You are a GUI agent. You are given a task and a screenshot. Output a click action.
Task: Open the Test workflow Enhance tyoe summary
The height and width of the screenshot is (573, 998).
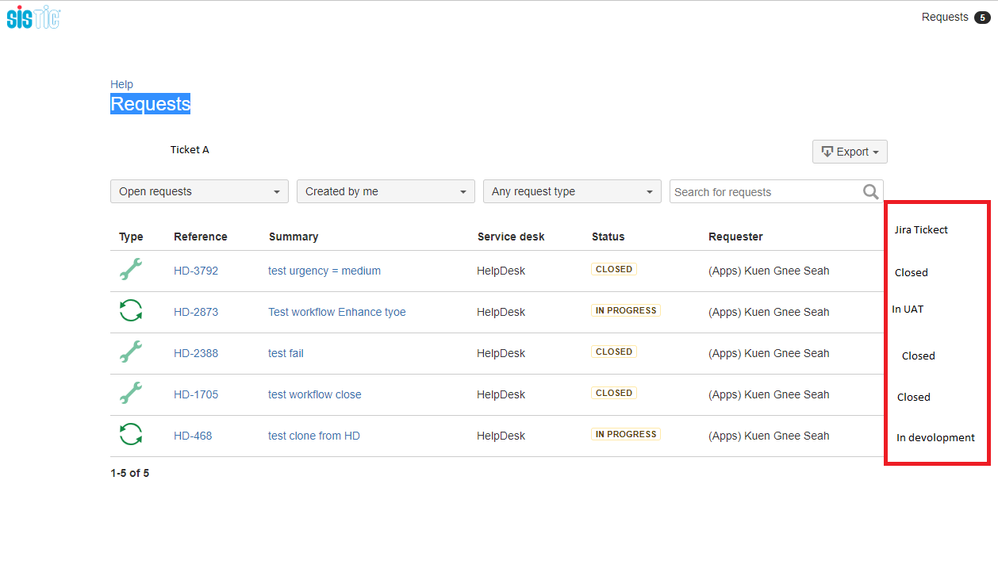pyautogui.click(x=337, y=312)
